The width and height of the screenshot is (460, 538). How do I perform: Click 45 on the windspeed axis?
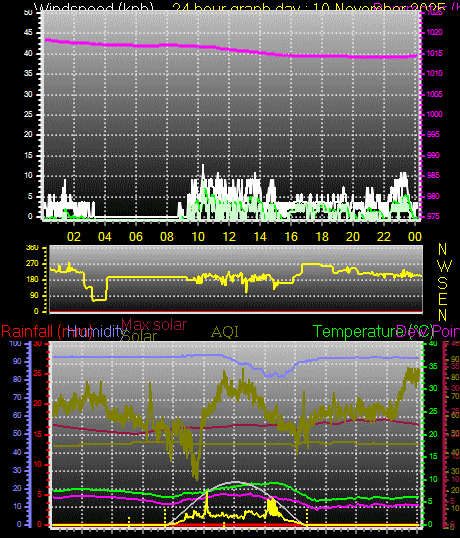point(28,33)
